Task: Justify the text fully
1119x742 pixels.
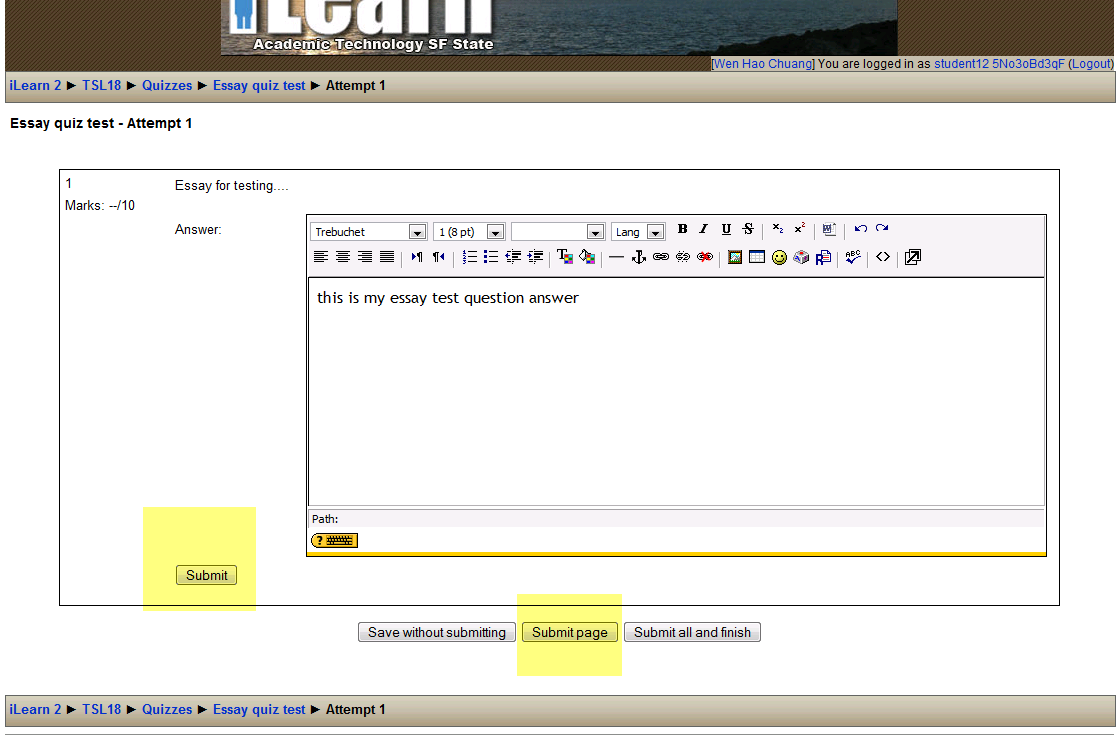Action: coord(387,257)
